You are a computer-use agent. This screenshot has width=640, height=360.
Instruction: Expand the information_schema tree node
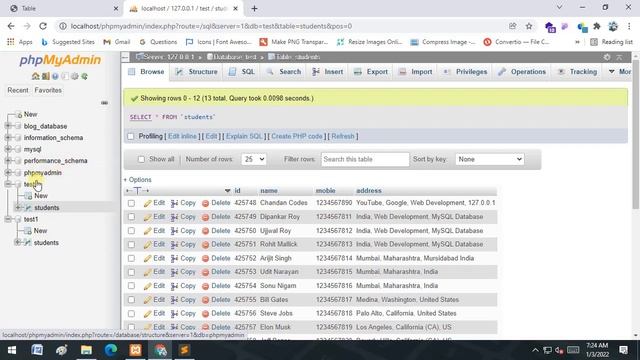coord(8,138)
